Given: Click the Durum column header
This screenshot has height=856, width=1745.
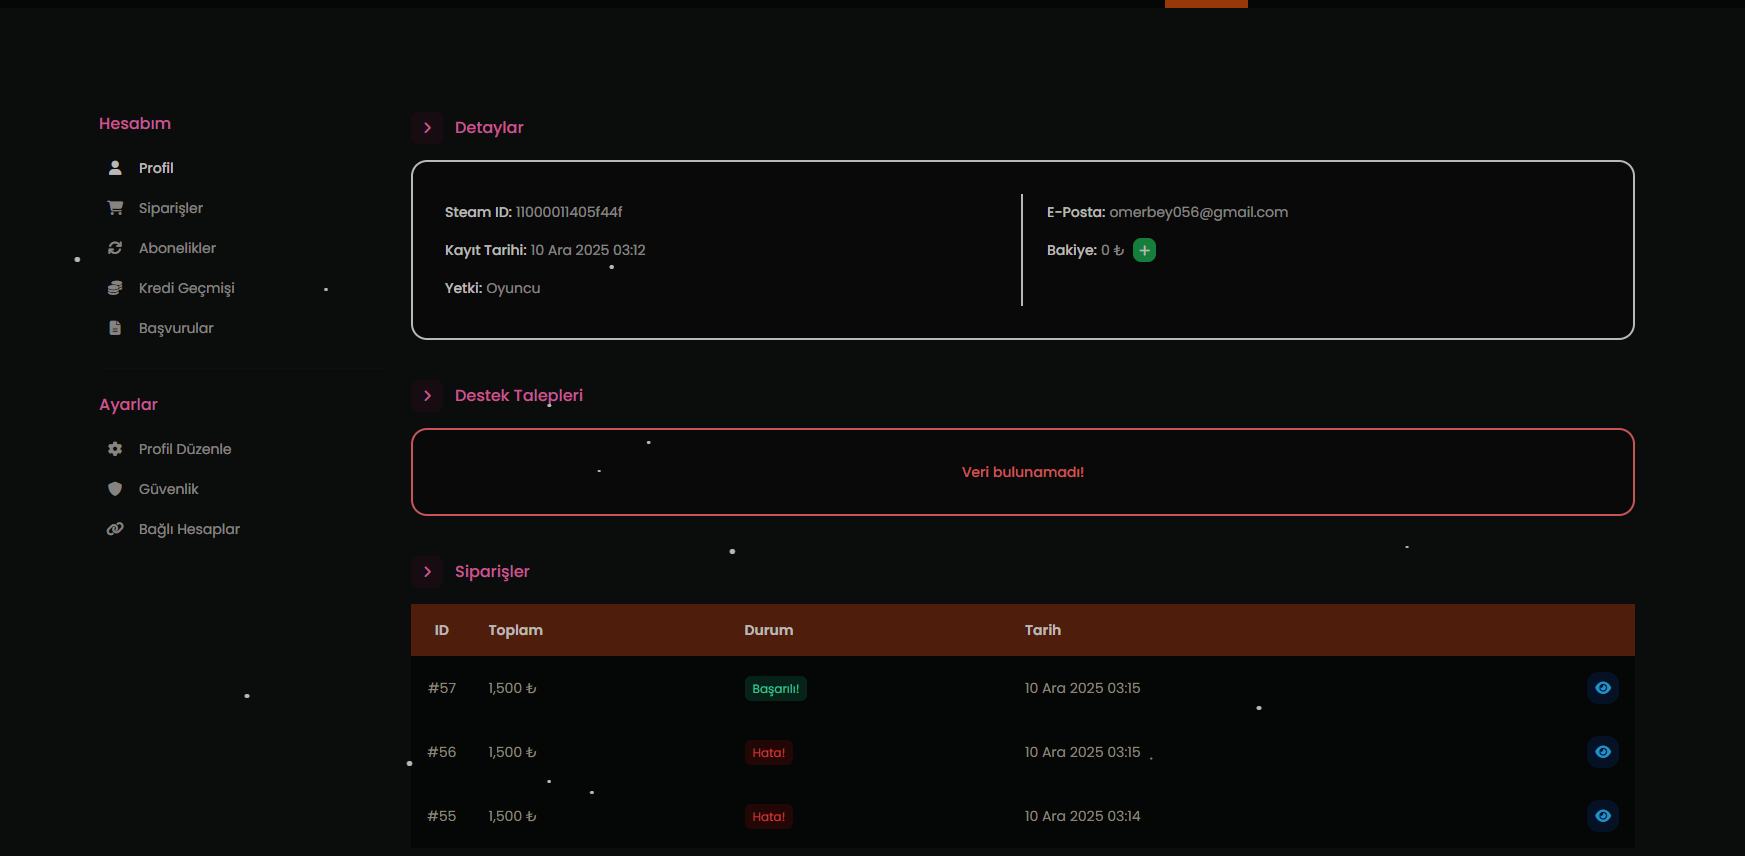Looking at the screenshot, I should click(769, 630).
